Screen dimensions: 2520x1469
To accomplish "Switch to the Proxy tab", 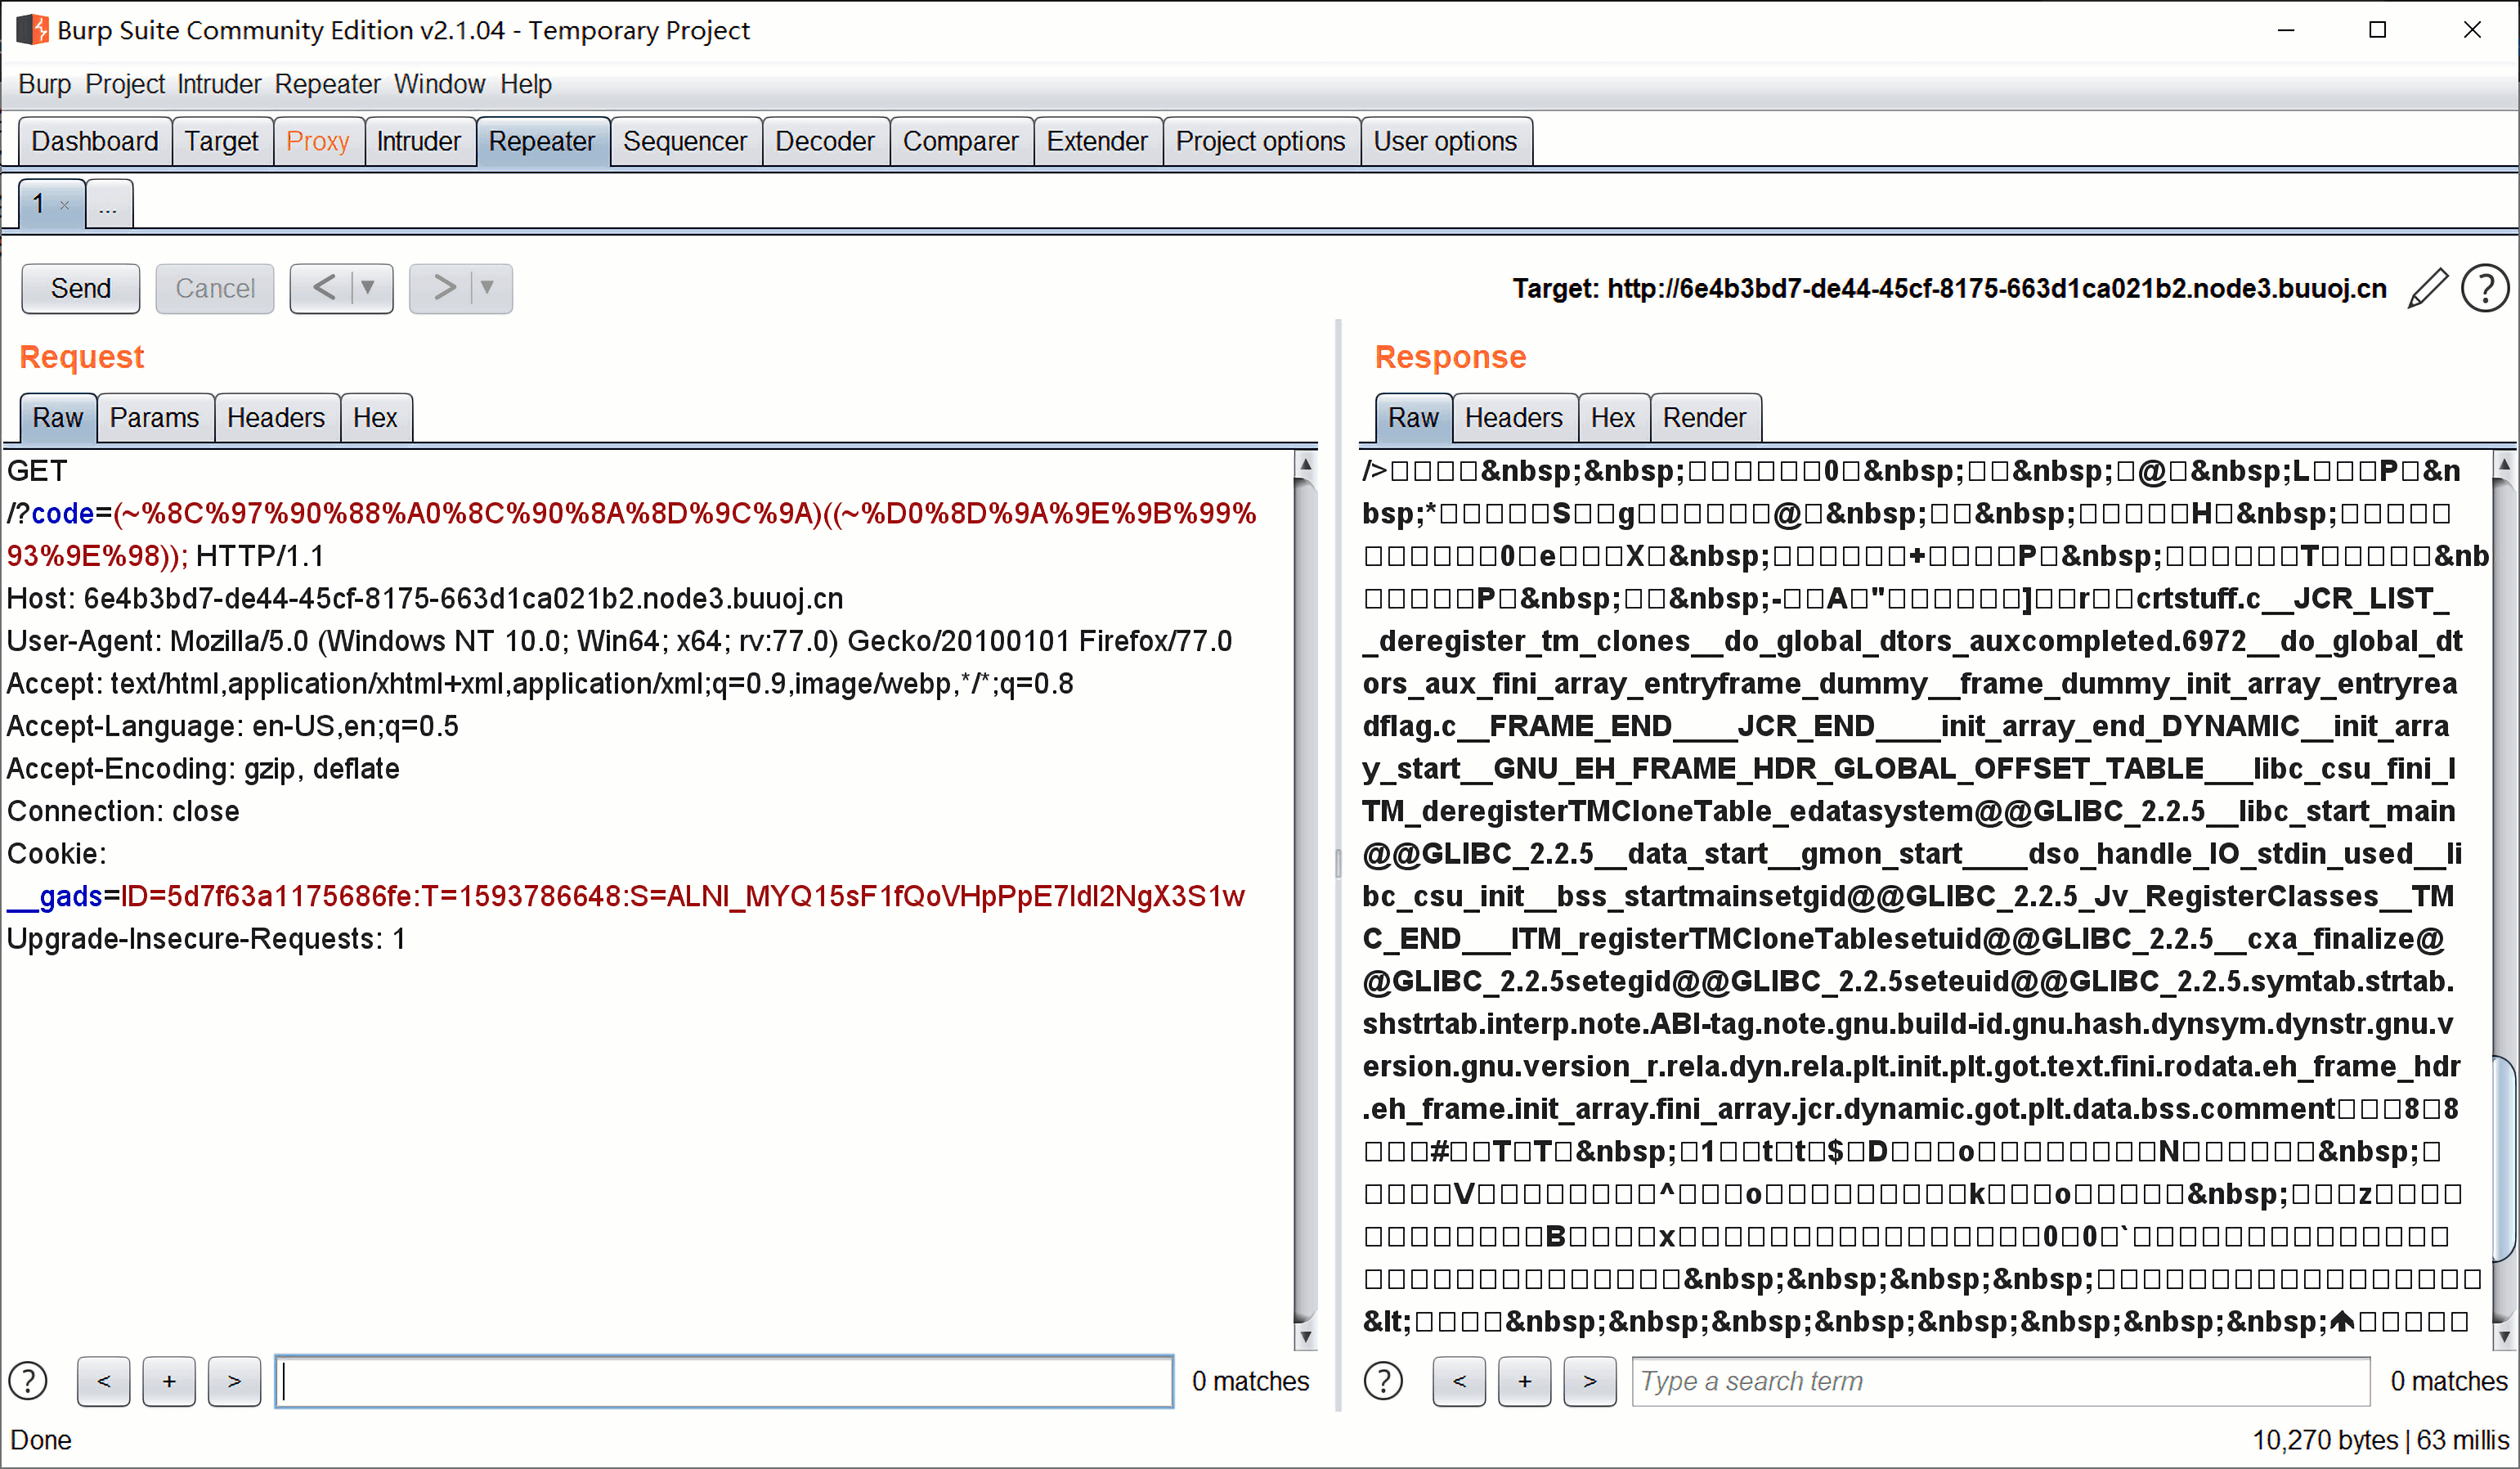I will coord(318,141).
